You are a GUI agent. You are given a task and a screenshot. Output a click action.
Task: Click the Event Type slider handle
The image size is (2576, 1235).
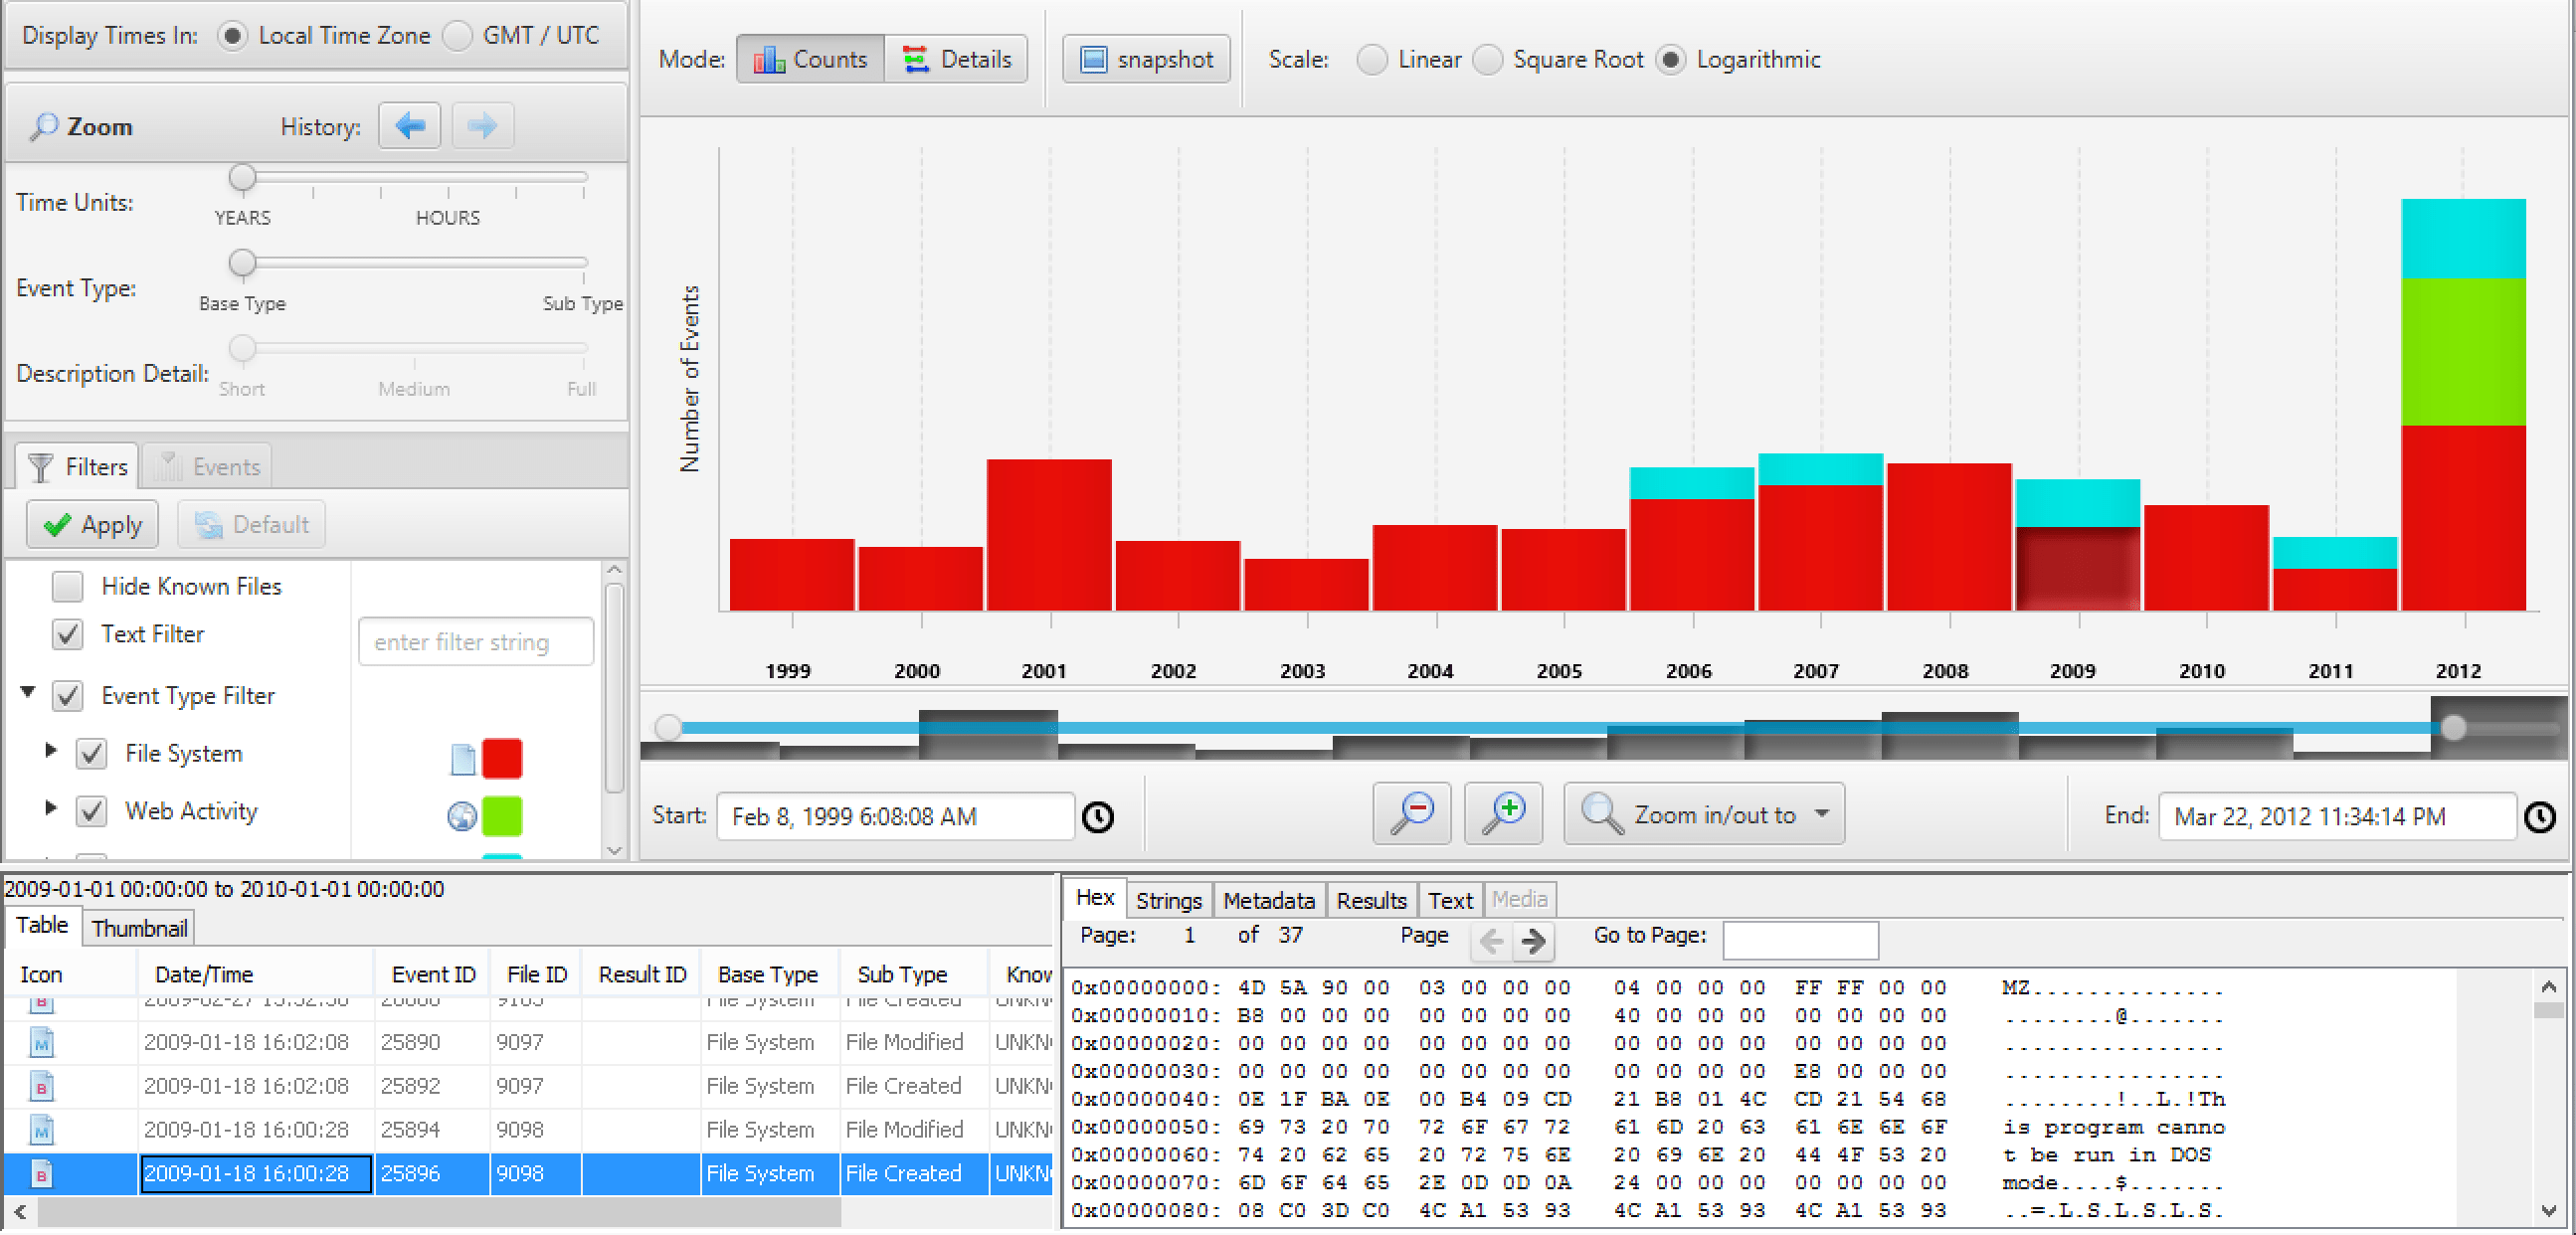coord(242,263)
